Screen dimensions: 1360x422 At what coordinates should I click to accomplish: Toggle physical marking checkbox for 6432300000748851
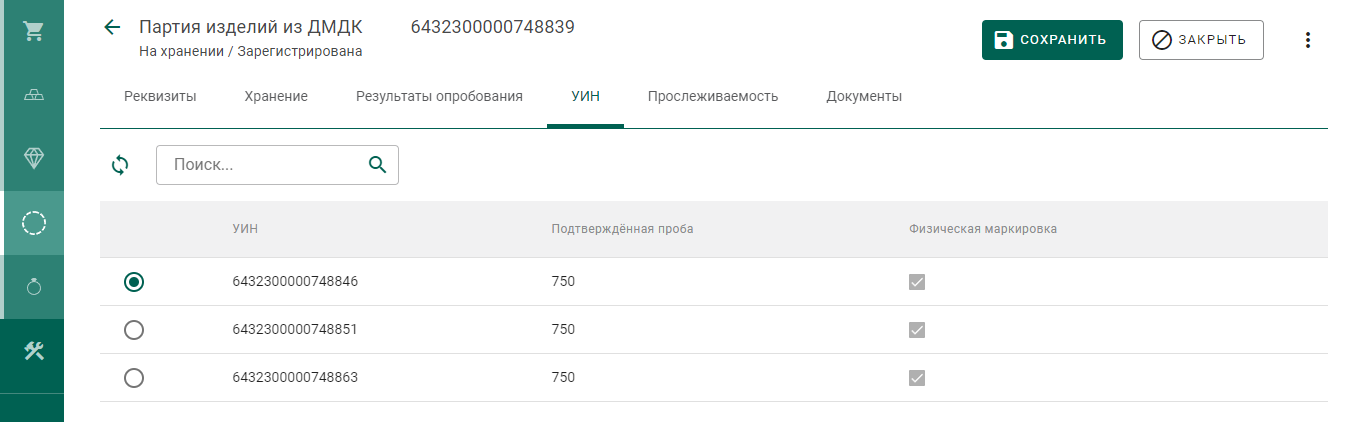[x=917, y=330]
